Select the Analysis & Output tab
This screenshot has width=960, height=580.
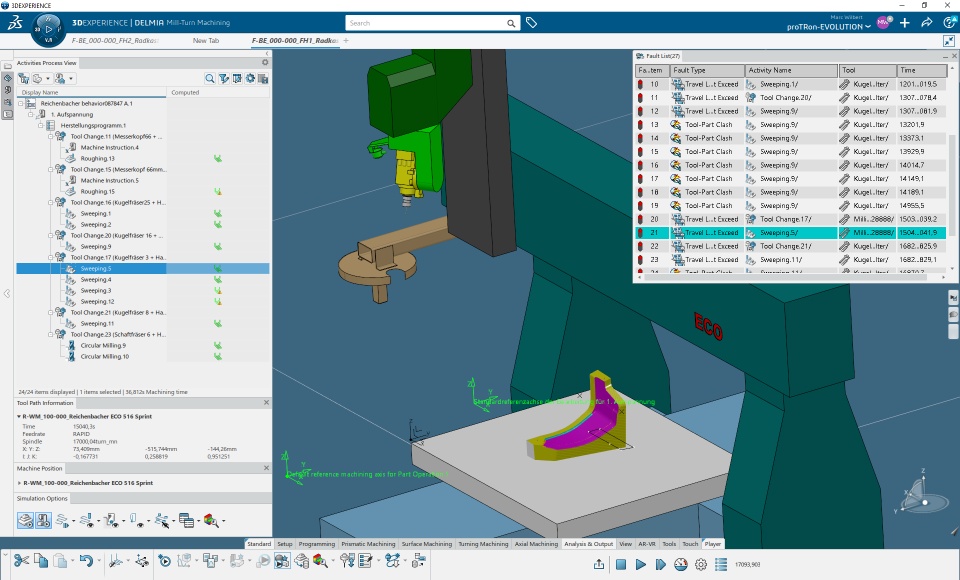588,544
